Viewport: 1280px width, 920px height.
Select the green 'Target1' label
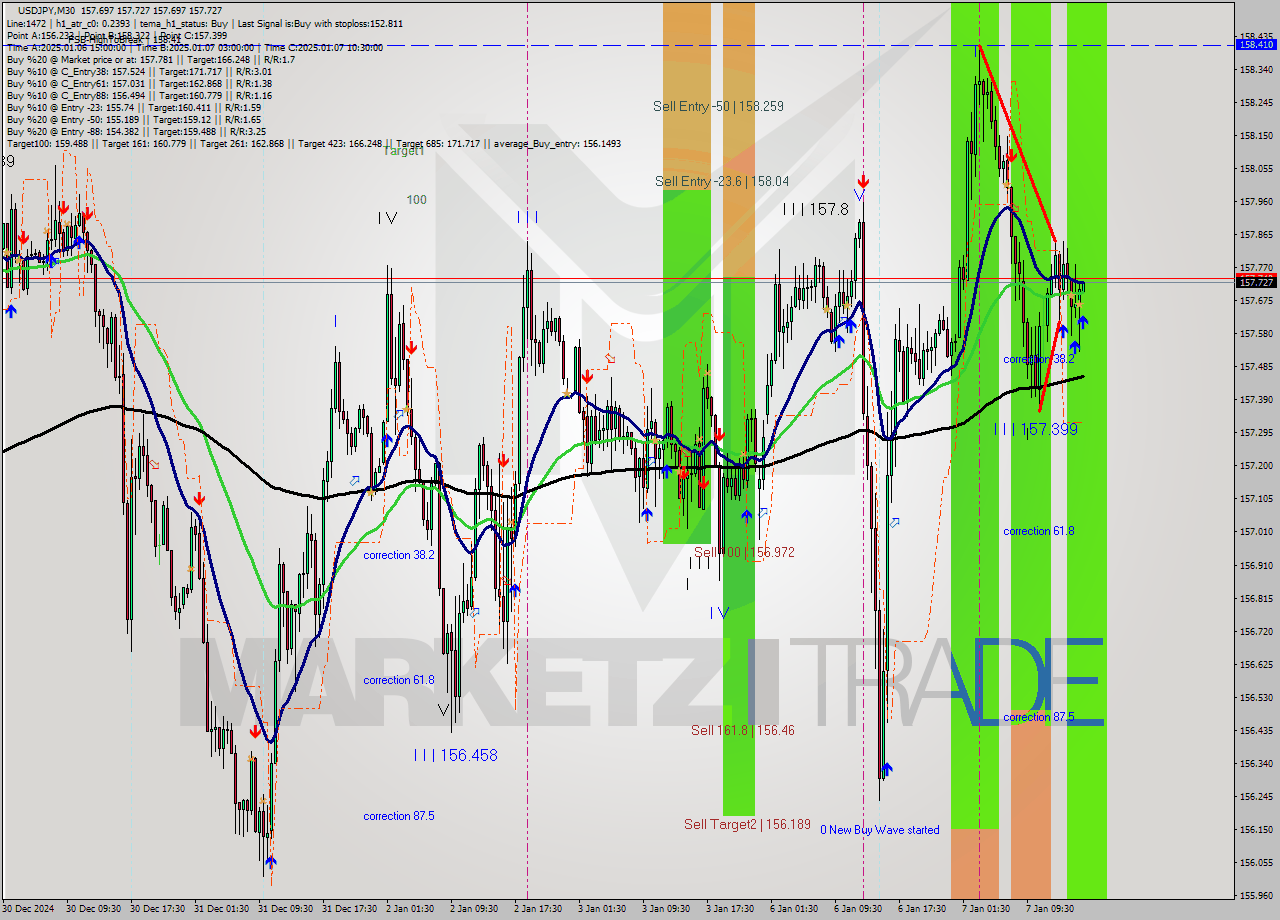click(x=404, y=151)
